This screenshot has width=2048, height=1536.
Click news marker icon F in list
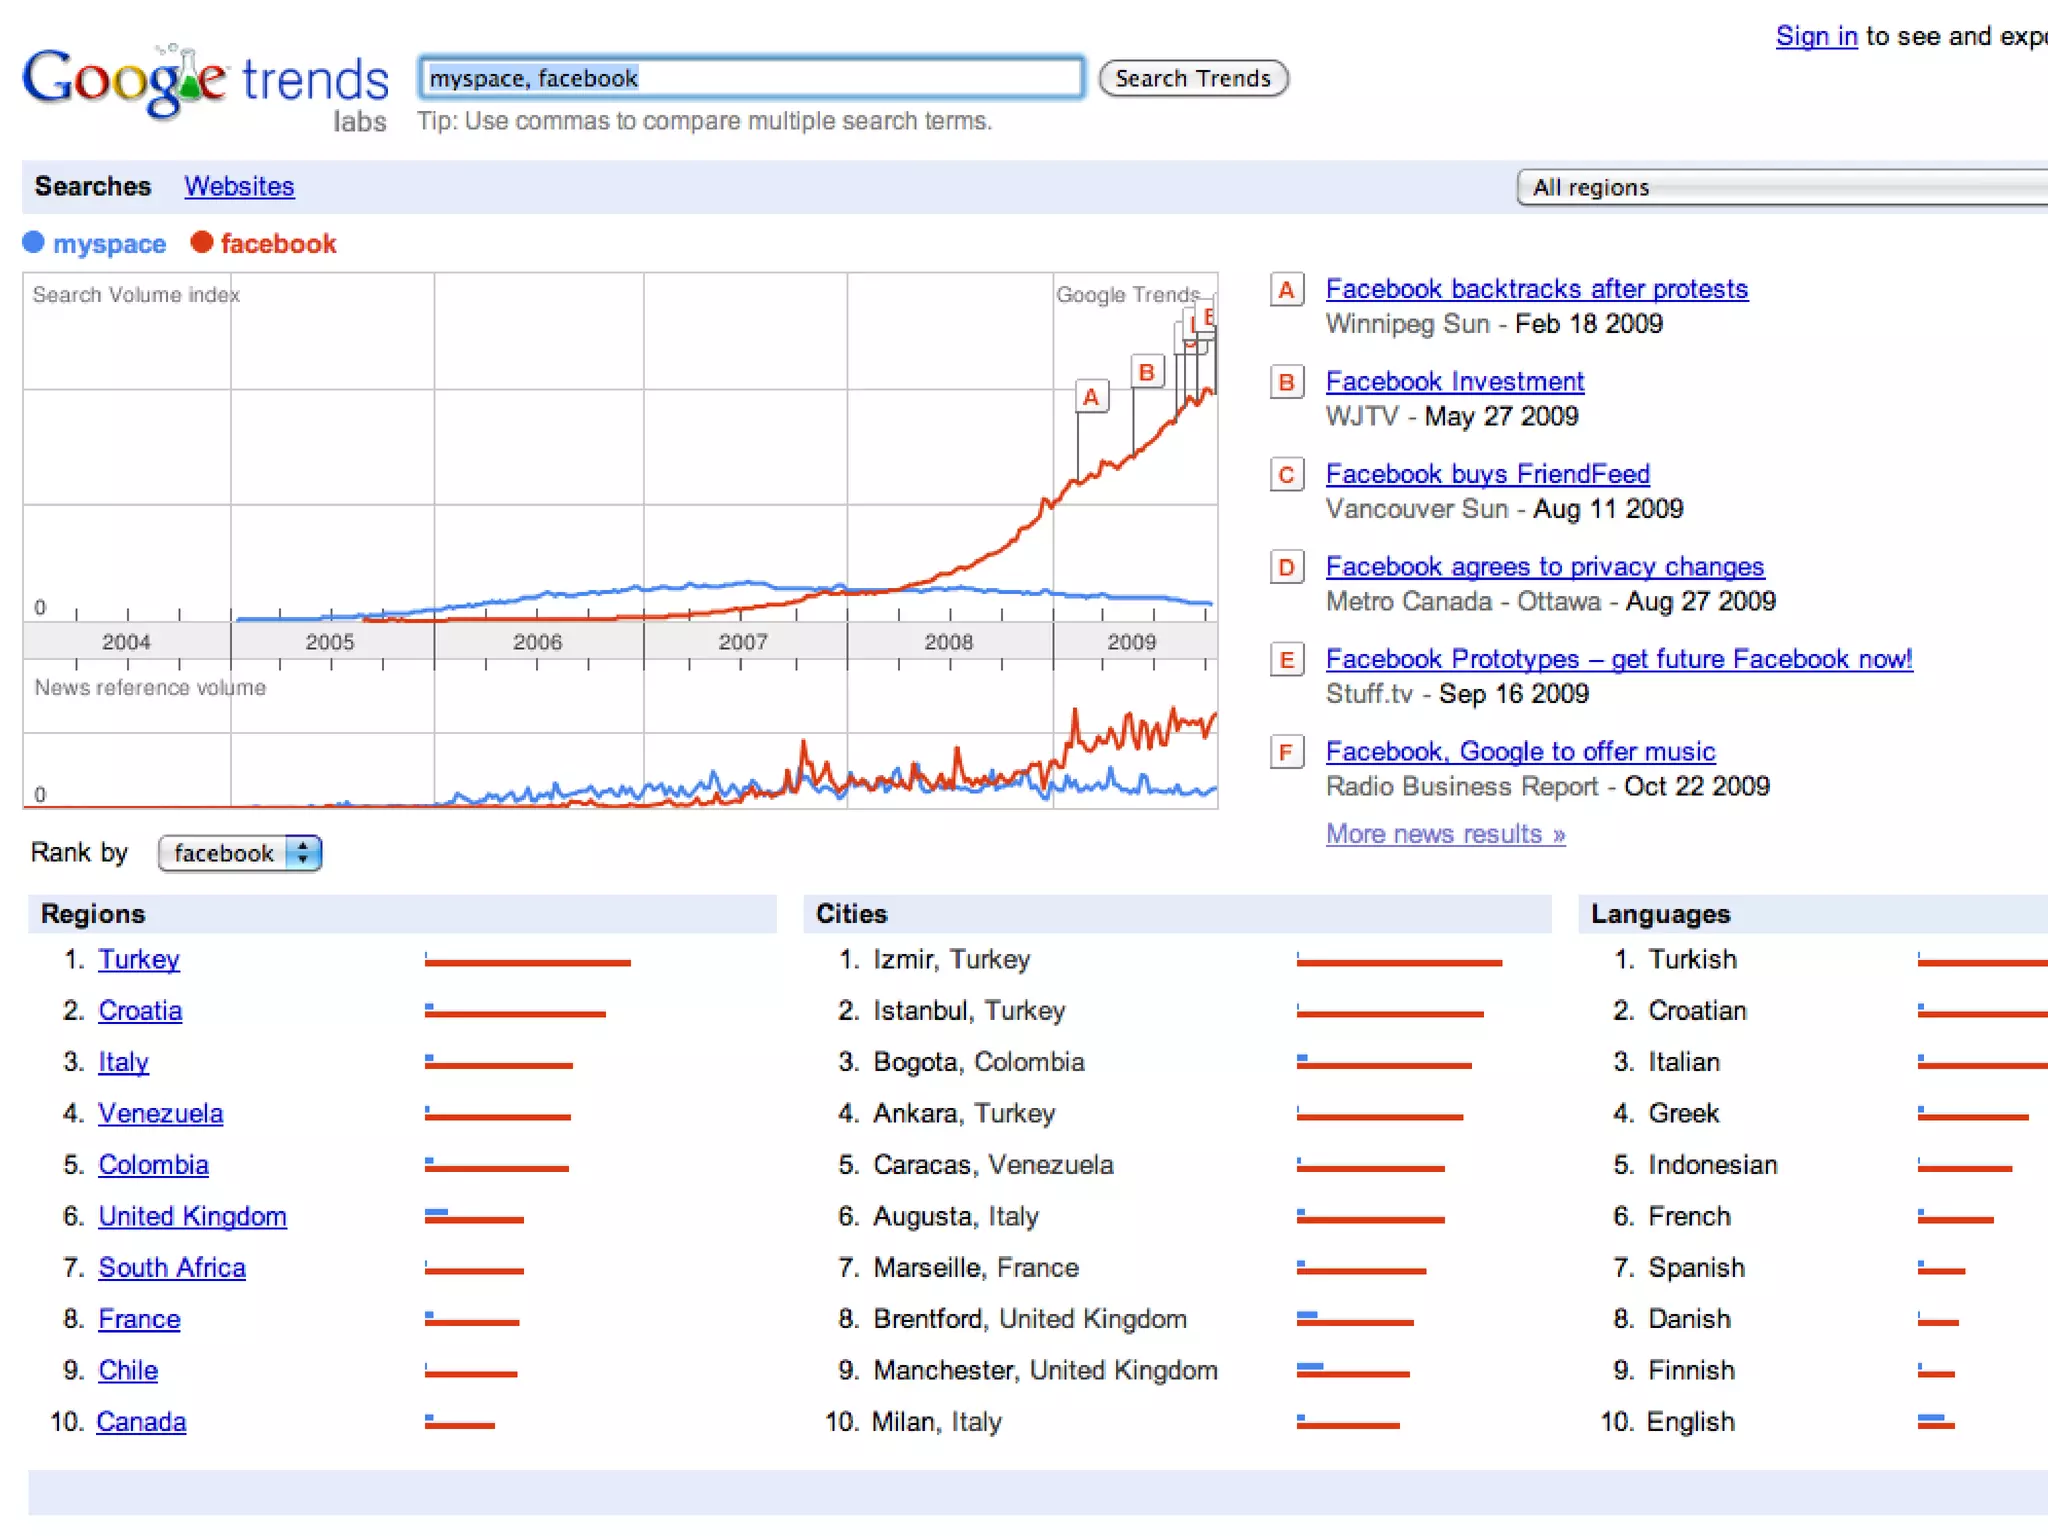click(1286, 752)
